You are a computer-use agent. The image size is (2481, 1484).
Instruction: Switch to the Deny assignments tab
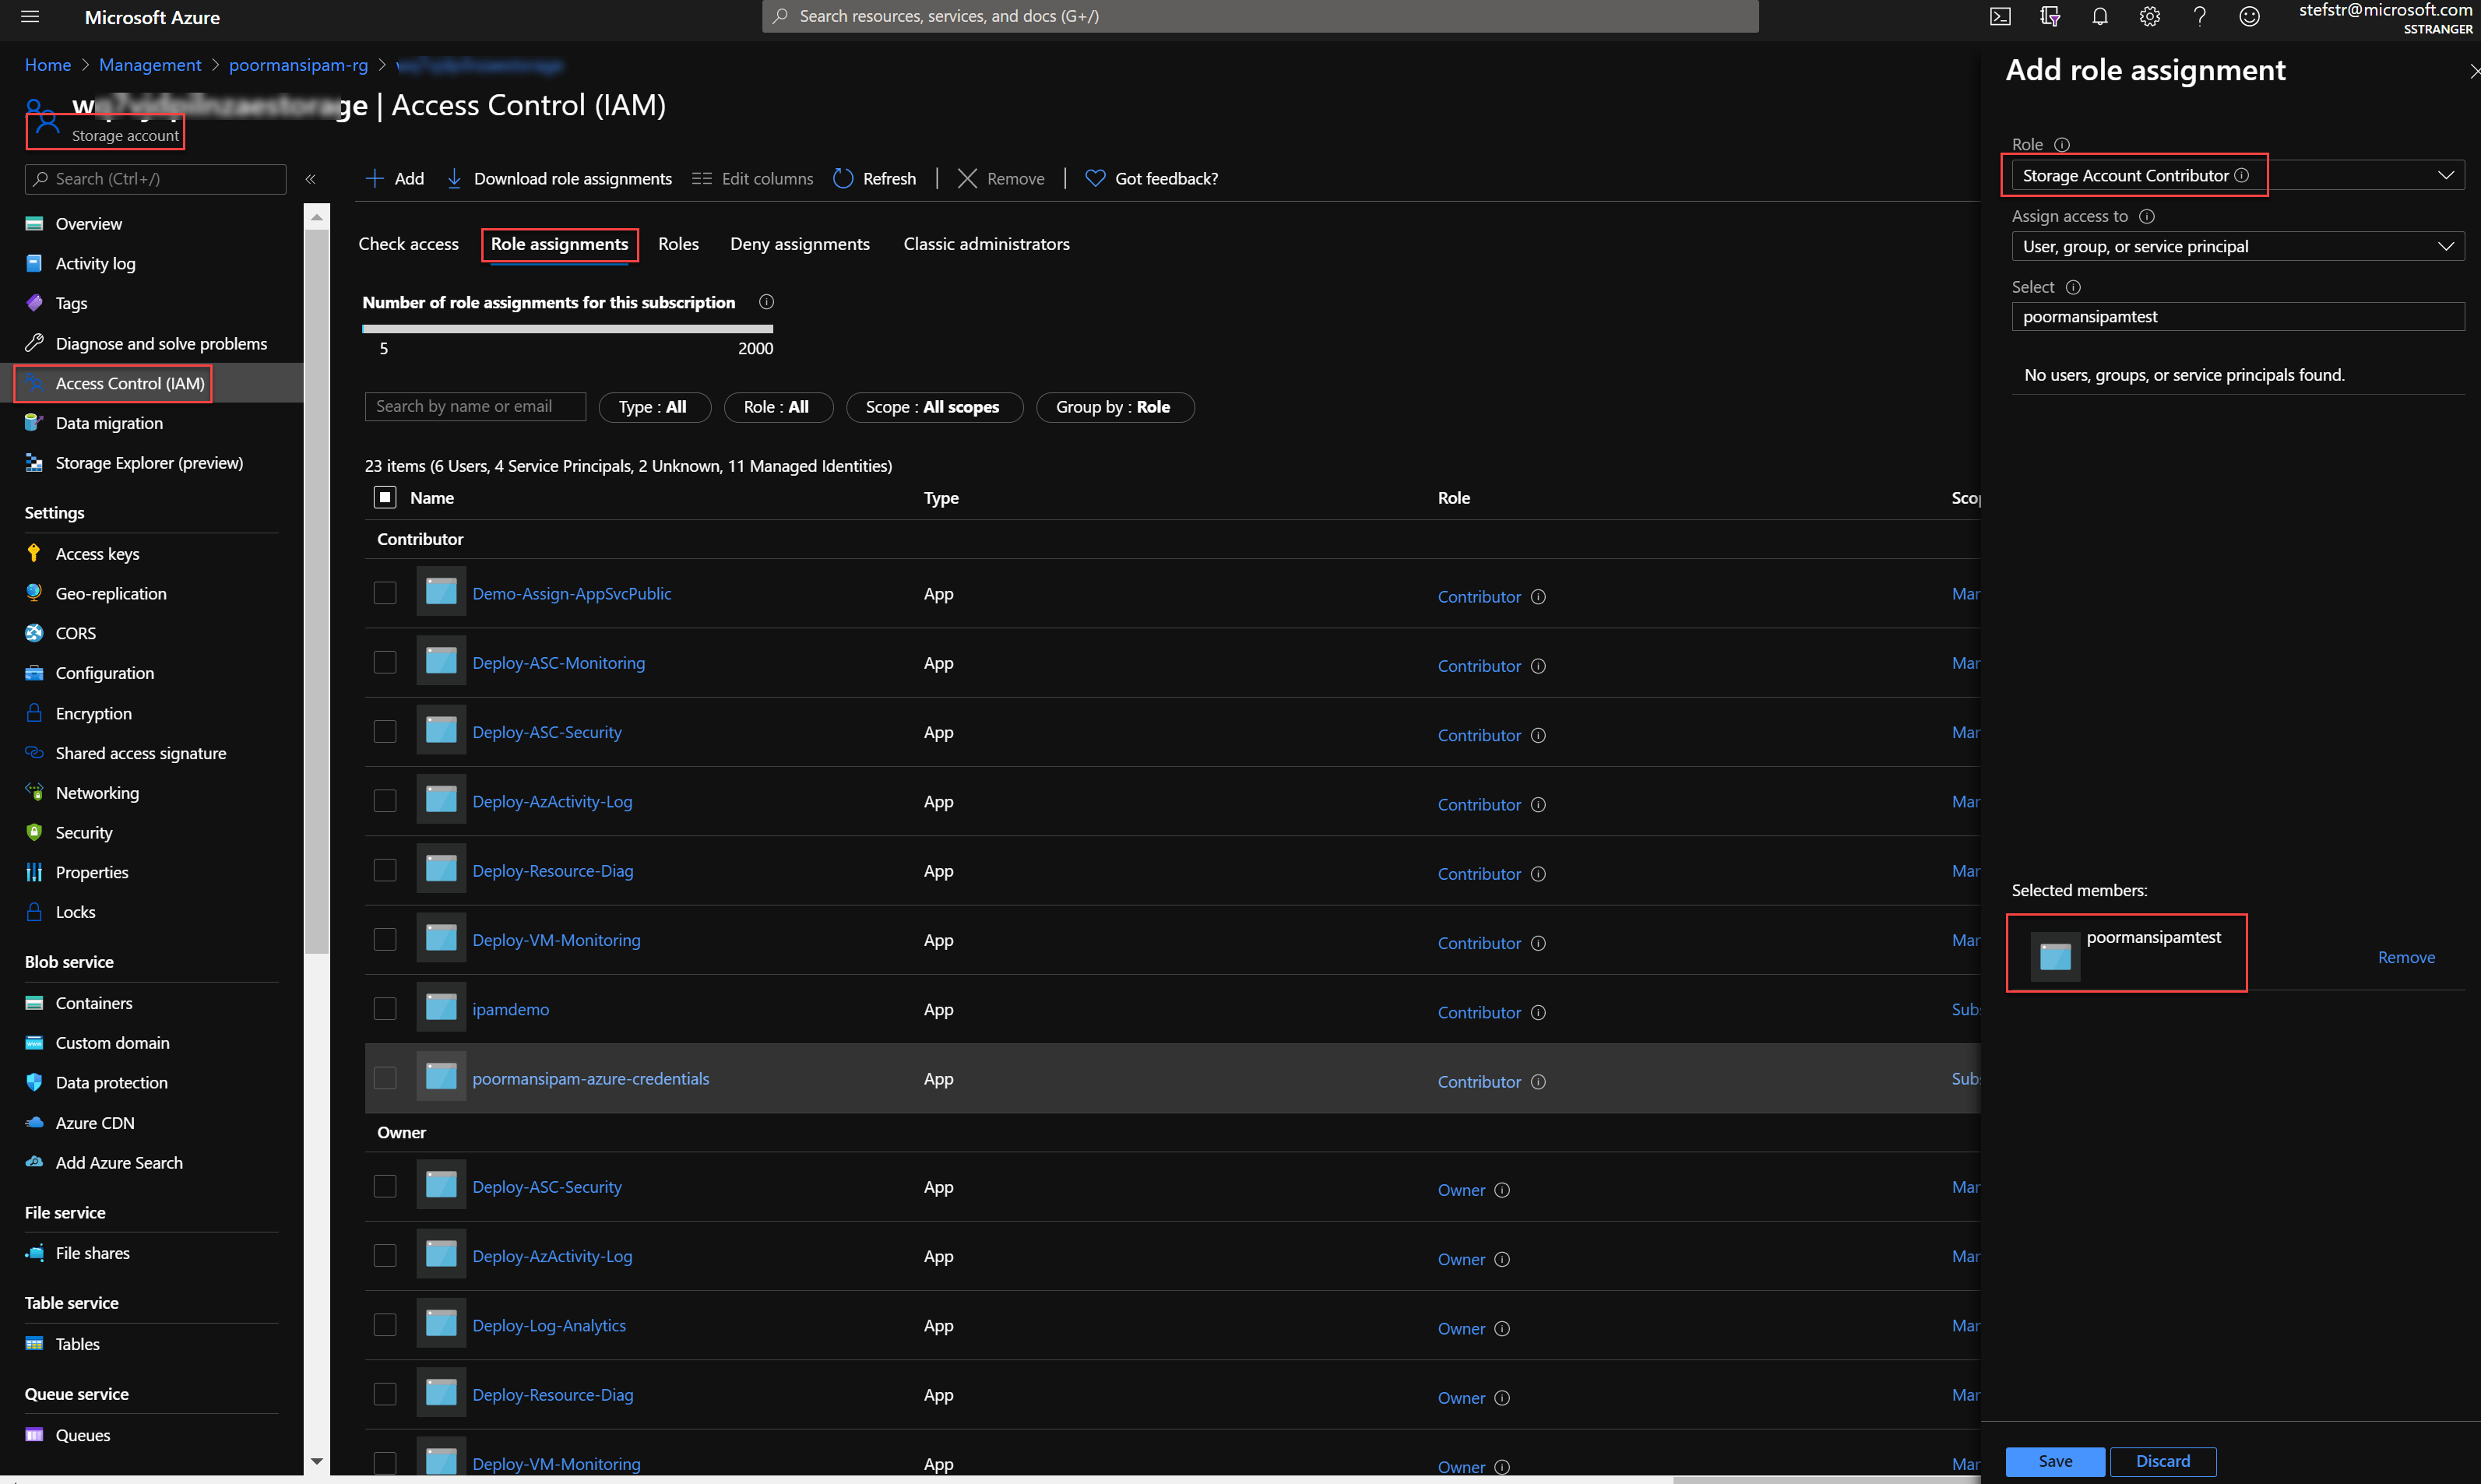(799, 244)
